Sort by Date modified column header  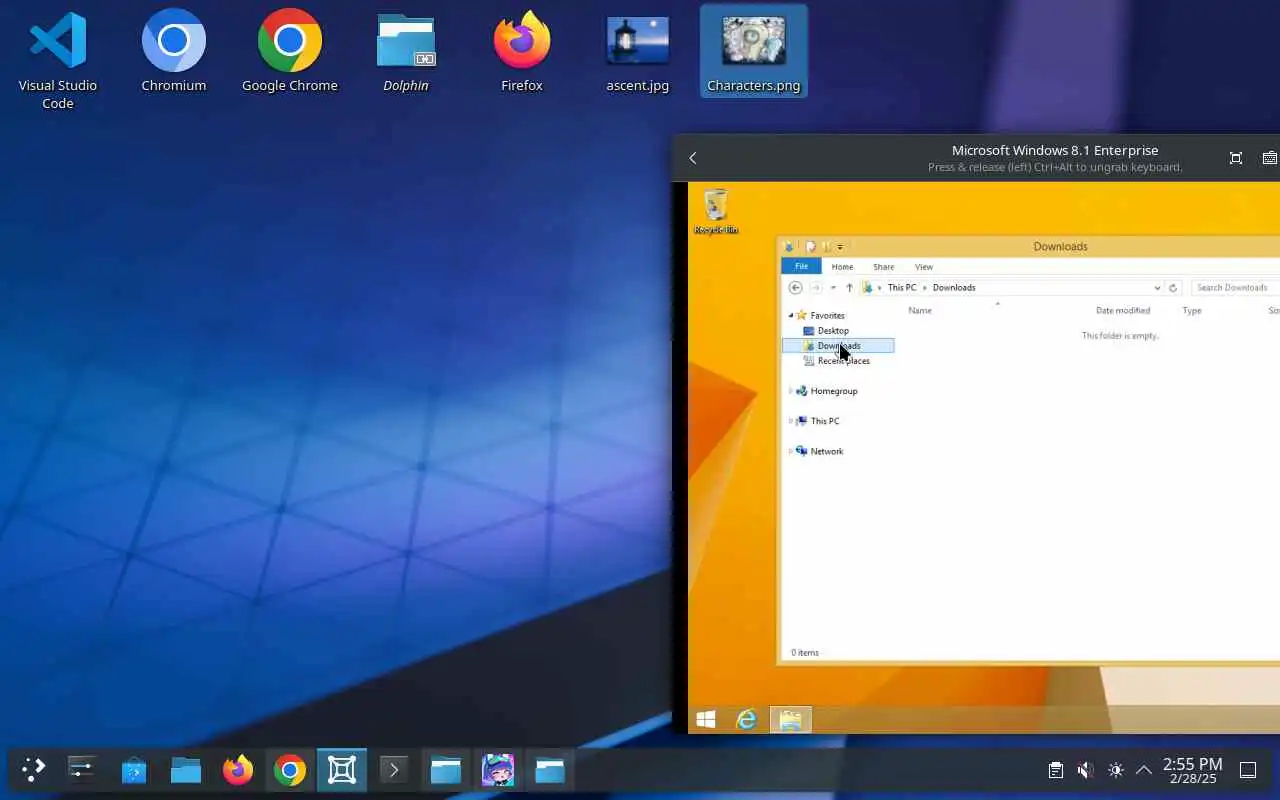pos(1123,310)
